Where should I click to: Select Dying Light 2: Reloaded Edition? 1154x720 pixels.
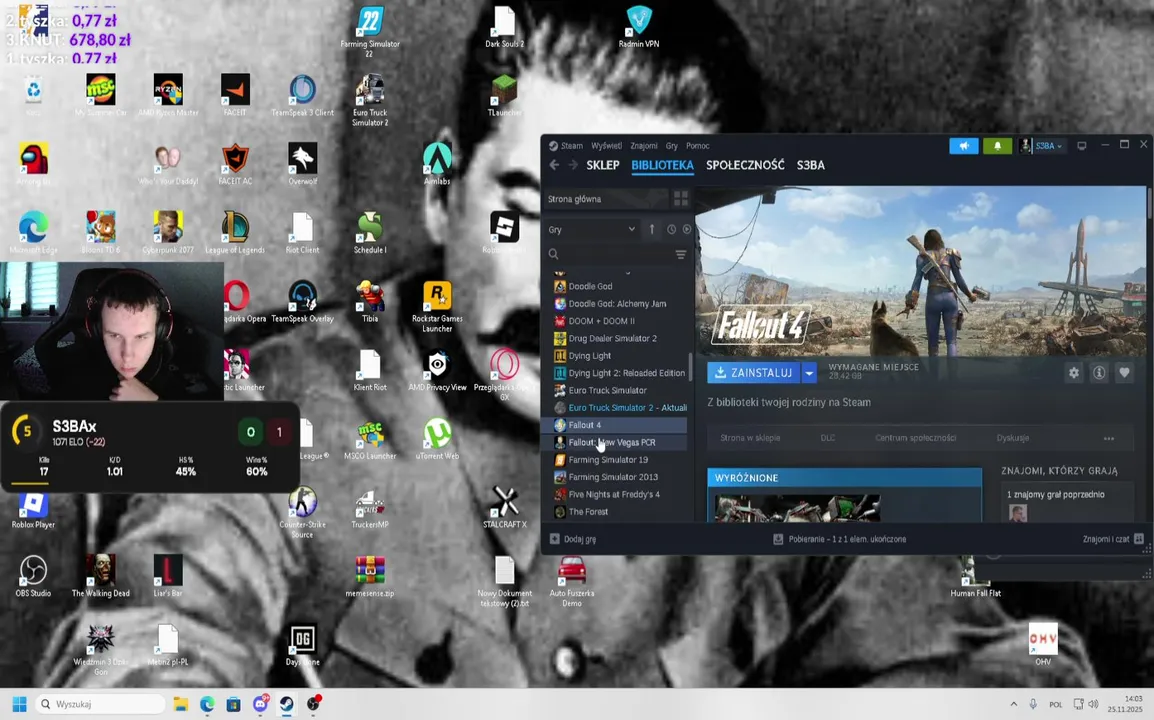(x=620, y=373)
